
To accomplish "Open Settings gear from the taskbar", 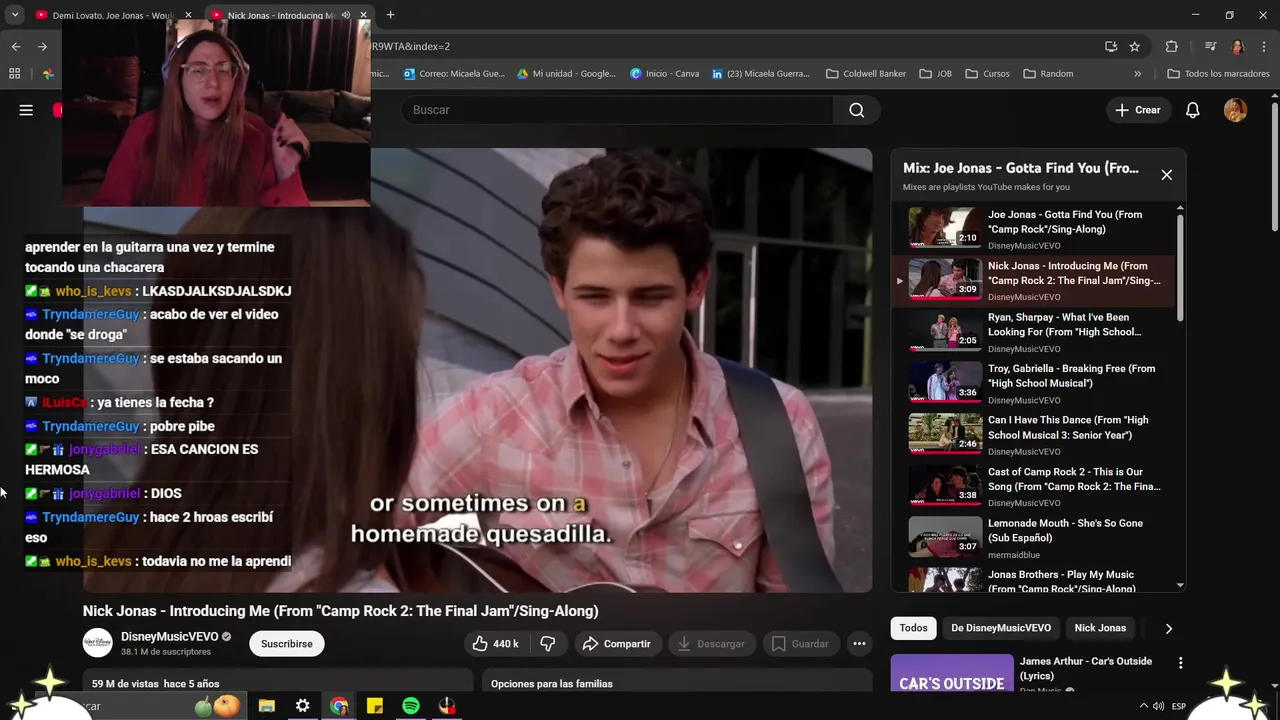I will (x=302, y=706).
